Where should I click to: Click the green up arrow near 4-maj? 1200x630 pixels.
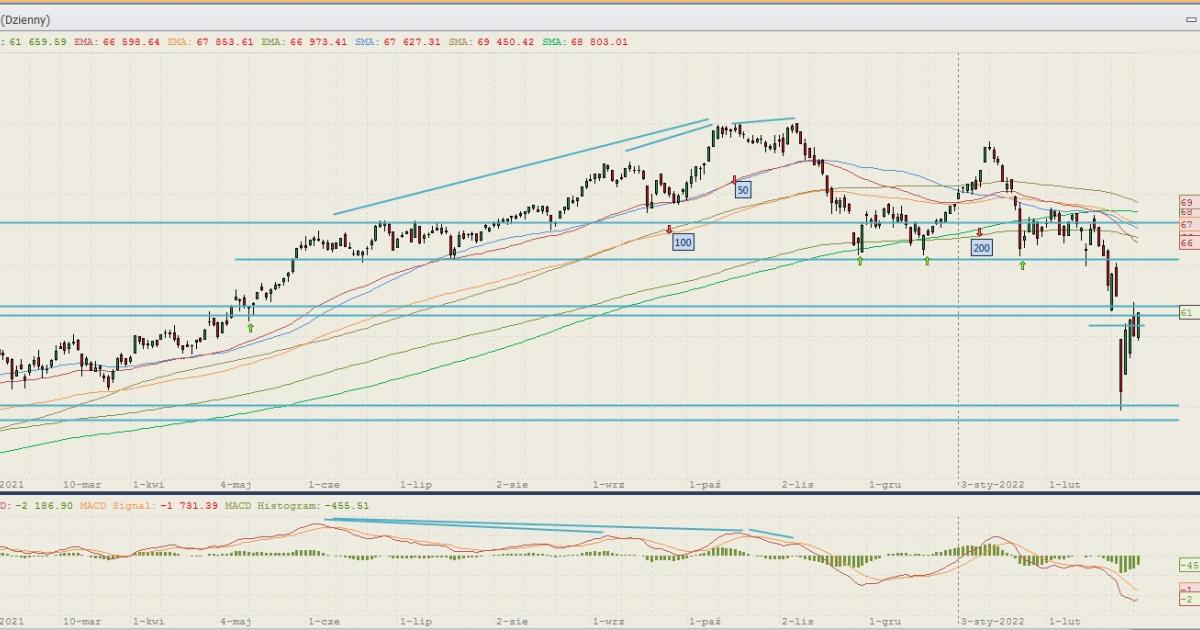point(251,327)
